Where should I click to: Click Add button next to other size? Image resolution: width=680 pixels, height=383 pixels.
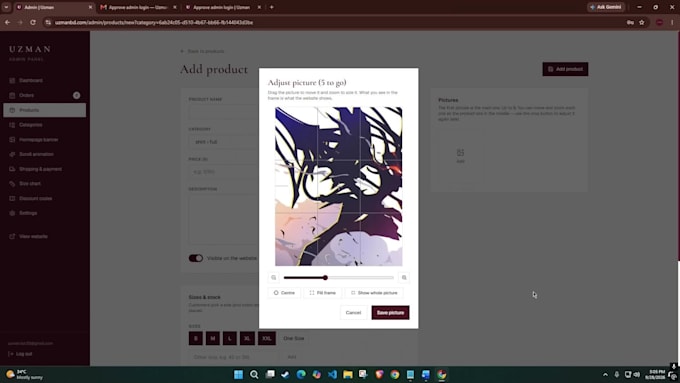292,357
